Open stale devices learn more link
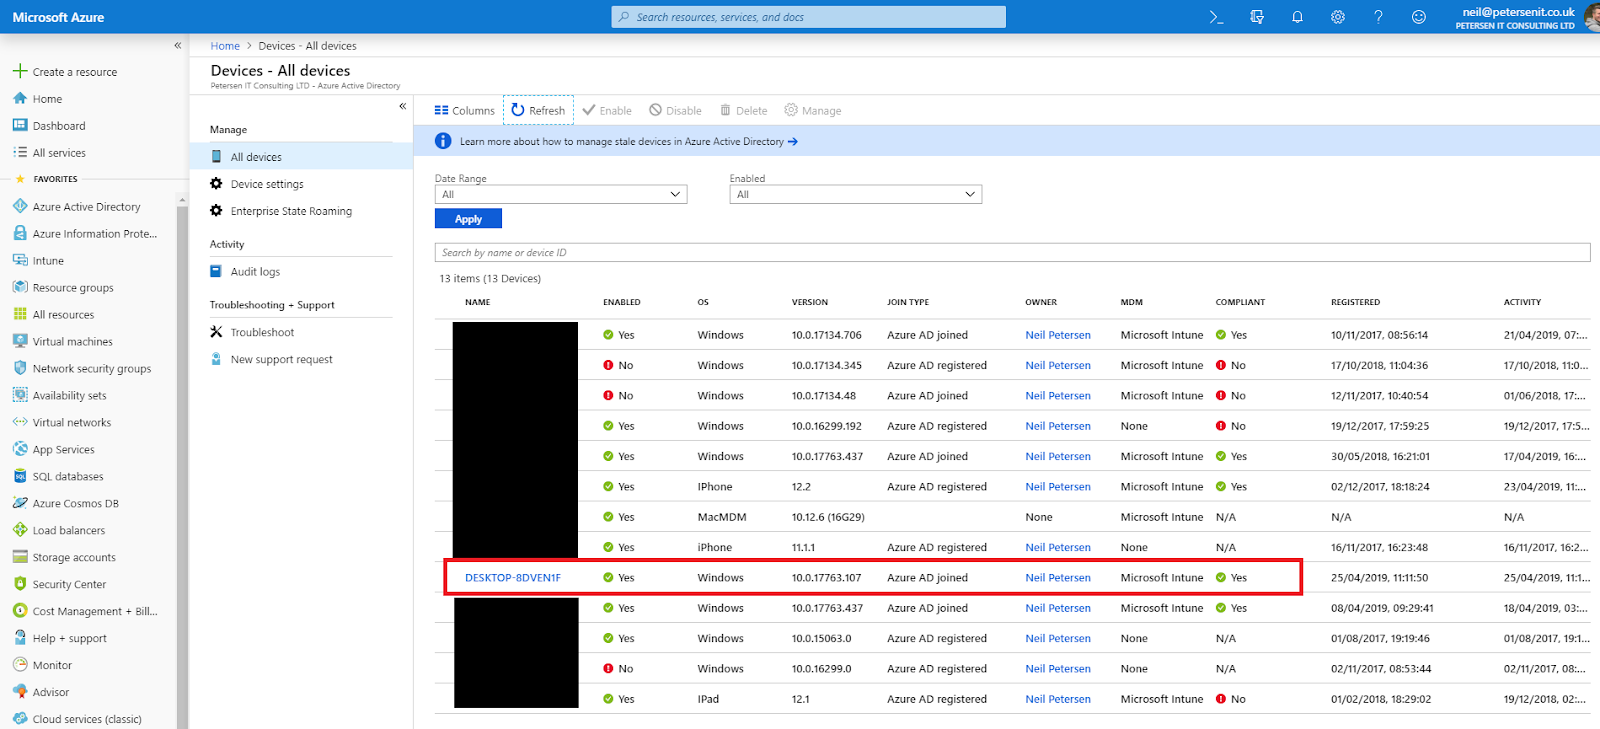The width and height of the screenshot is (1600, 729). tap(628, 142)
